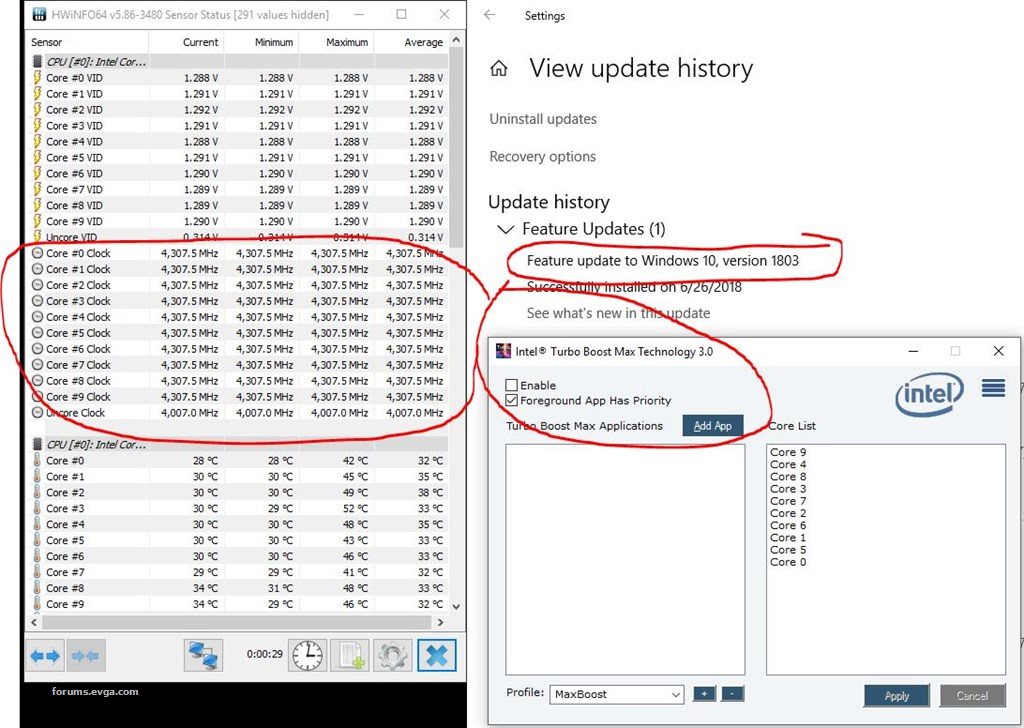Screen dimensions: 1024x728
Task: Tick the Enable checkbox in Turbo Boost Max
Action: (511, 385)
